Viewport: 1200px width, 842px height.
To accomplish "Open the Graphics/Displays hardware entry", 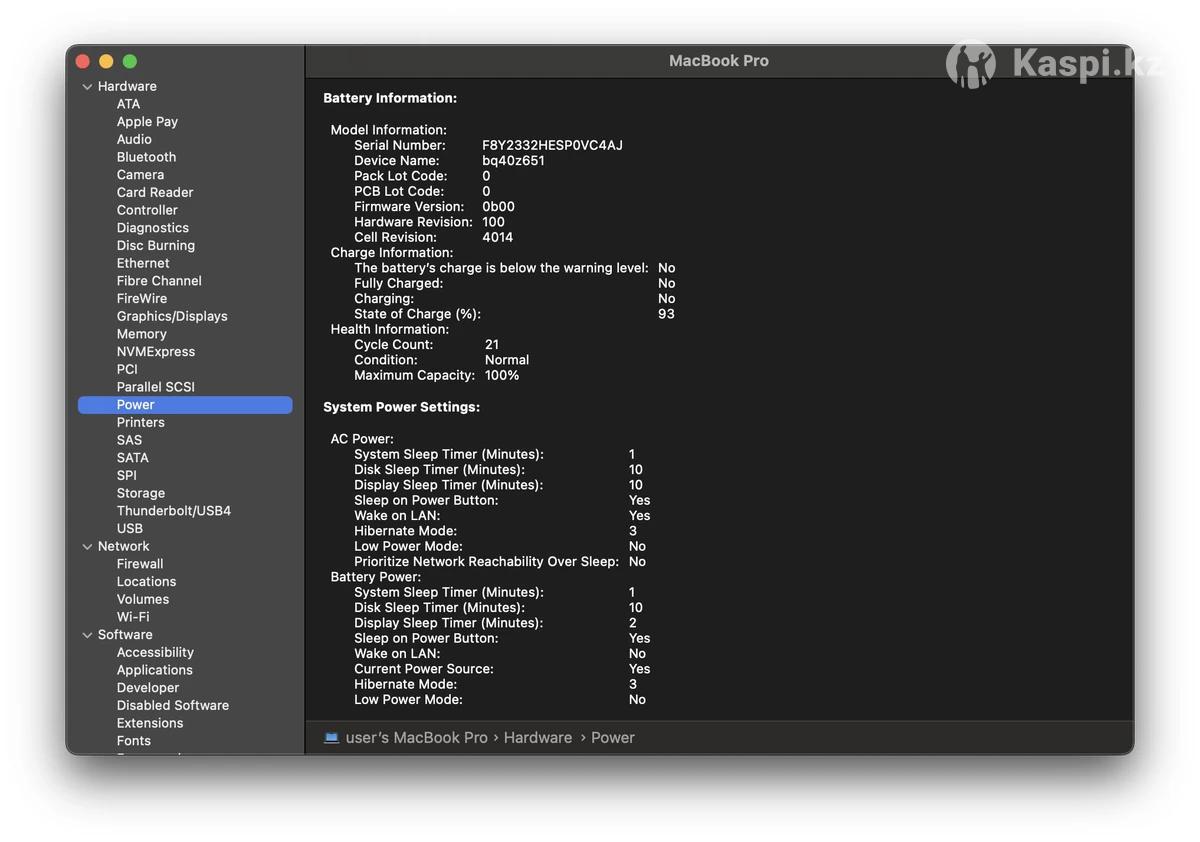I will (x=172, y=316).
